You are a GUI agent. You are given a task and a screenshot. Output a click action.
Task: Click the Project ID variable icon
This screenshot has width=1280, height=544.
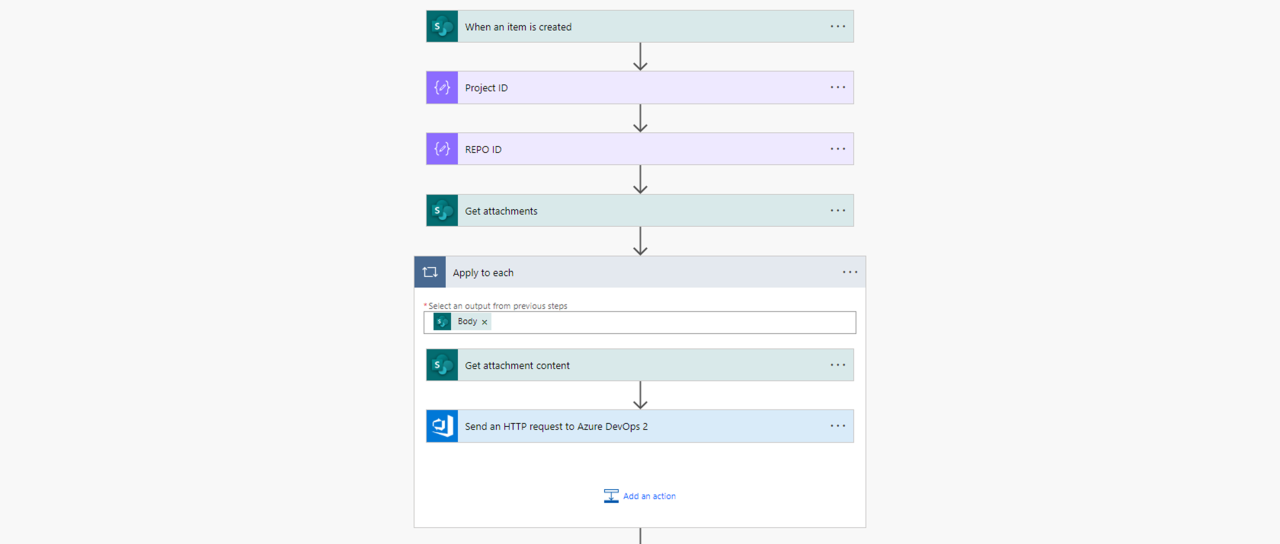[x=442, y=88]
